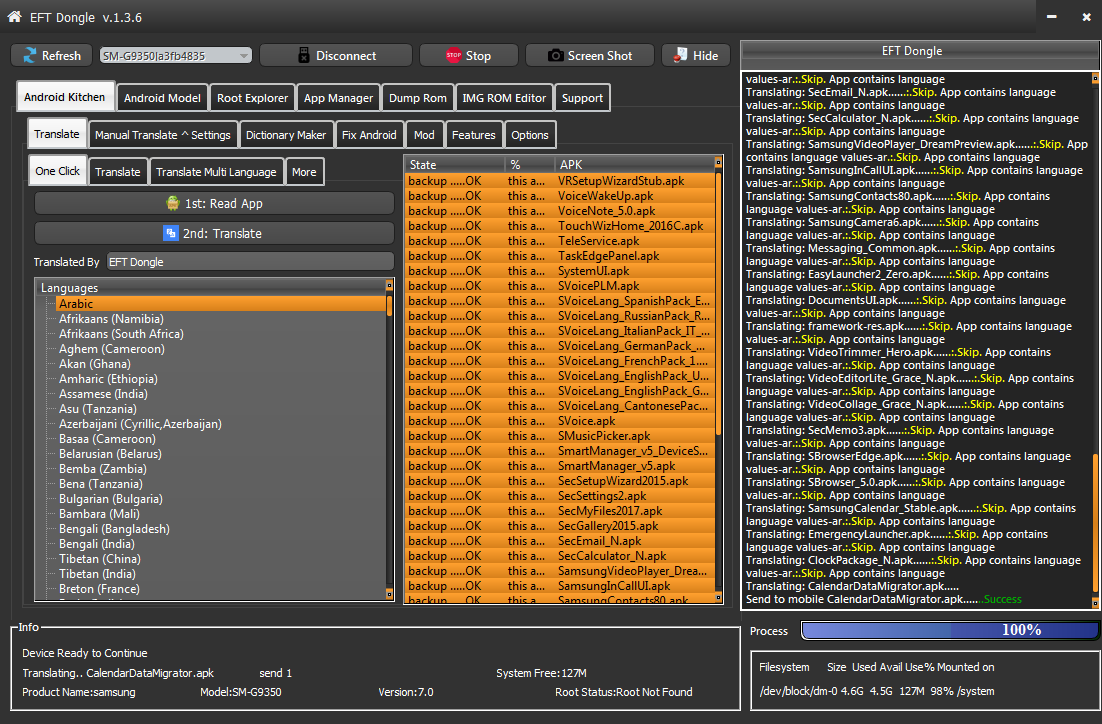
Task: Open the Mod tab
Action: (x=424, y=135)
